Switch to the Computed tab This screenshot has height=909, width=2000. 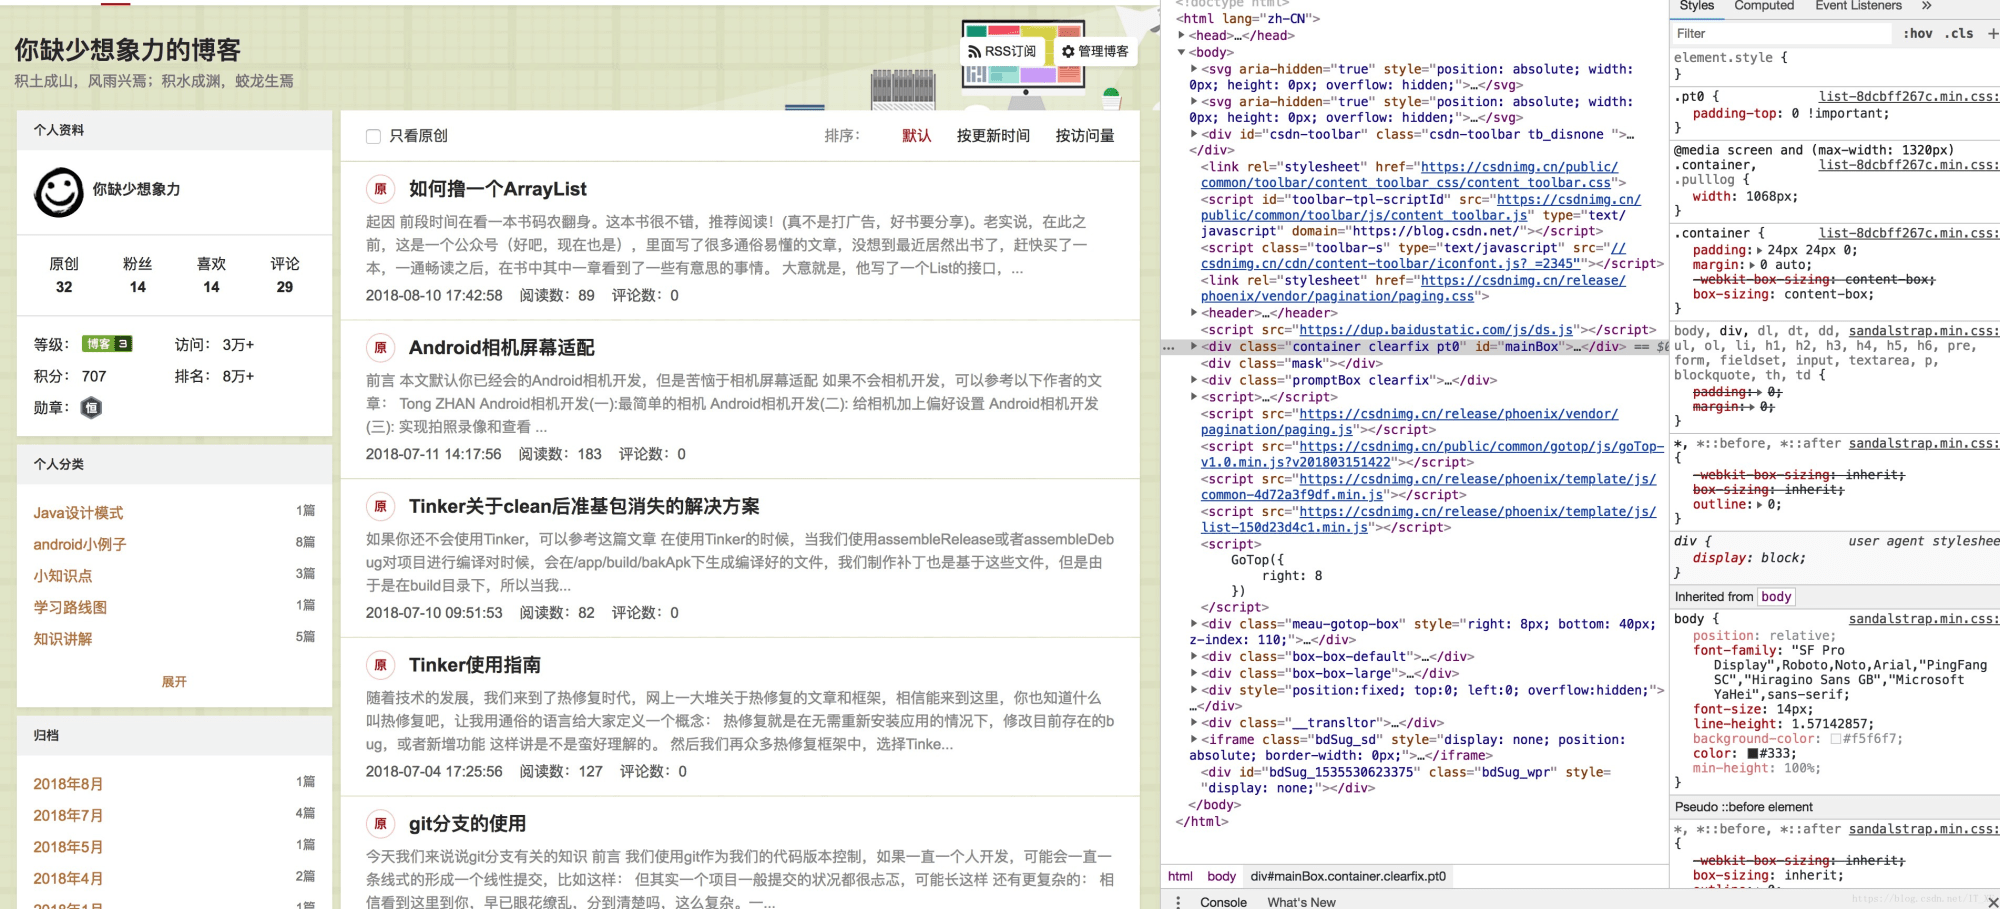coord(1764,6)
